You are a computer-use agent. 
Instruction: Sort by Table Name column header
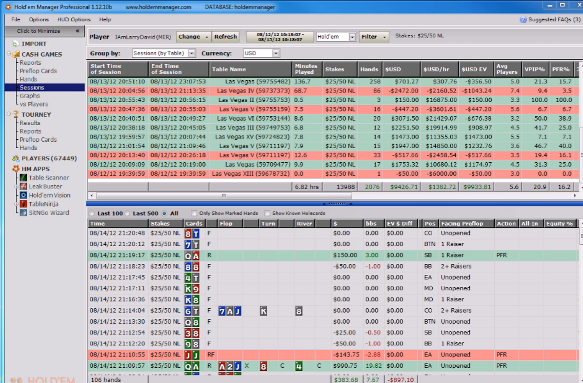click(250, 69)
